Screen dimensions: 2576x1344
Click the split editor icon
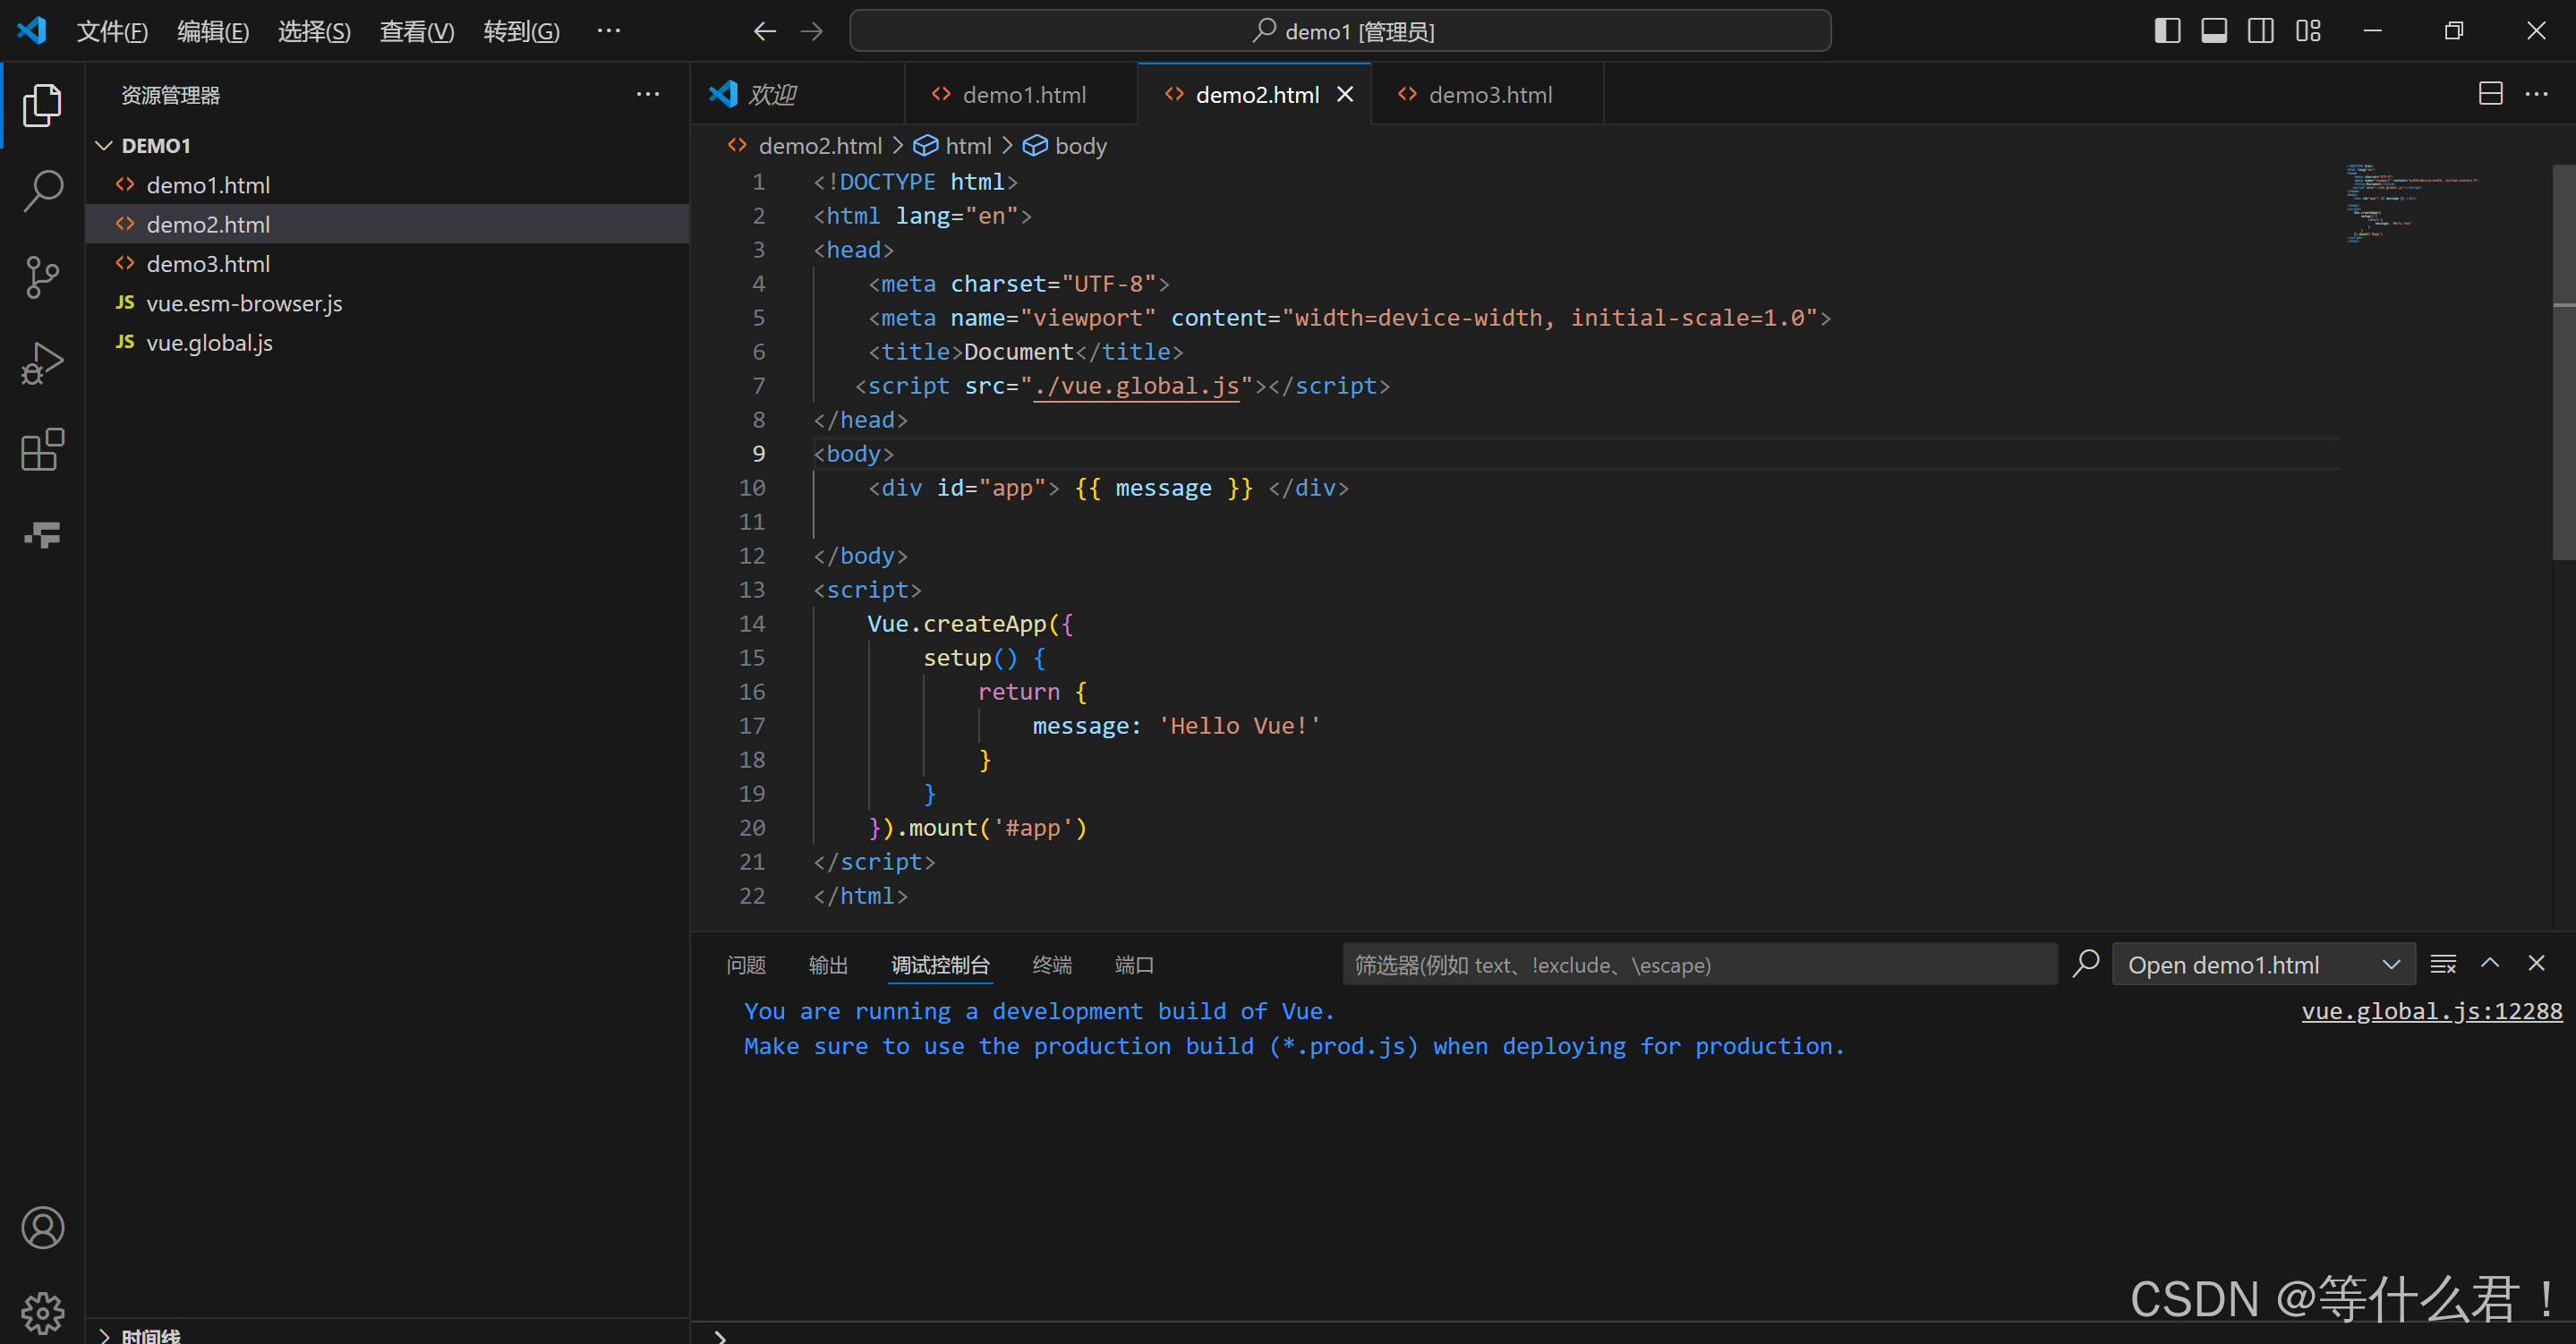coord(2490,94)
